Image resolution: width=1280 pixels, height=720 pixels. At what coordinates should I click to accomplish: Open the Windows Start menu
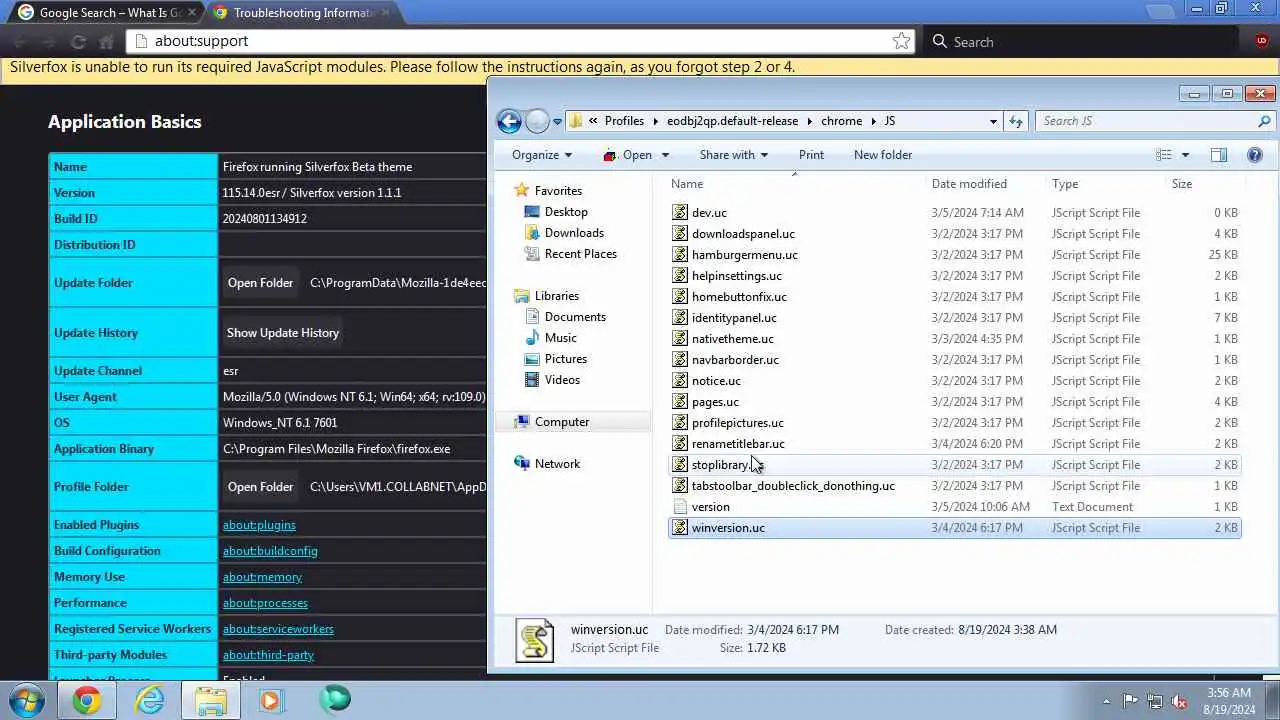point(26,700)
